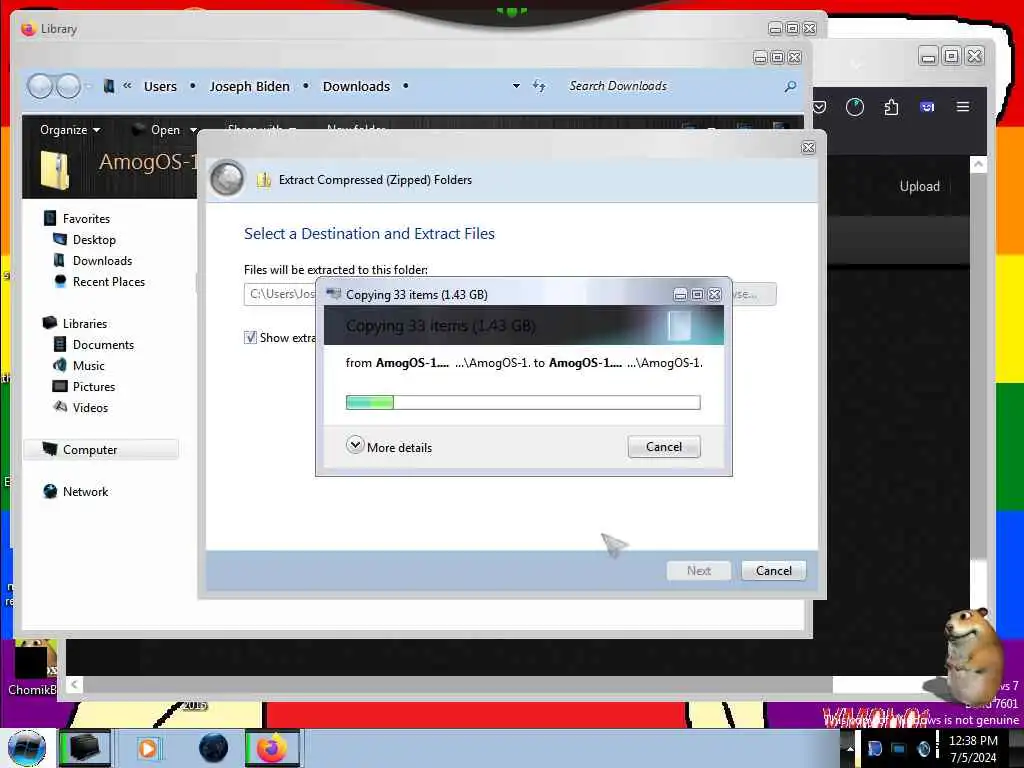The width and height of the screenshot is (1024, 768).
Task: Click the Music library icon
Action: coord(59,364)
